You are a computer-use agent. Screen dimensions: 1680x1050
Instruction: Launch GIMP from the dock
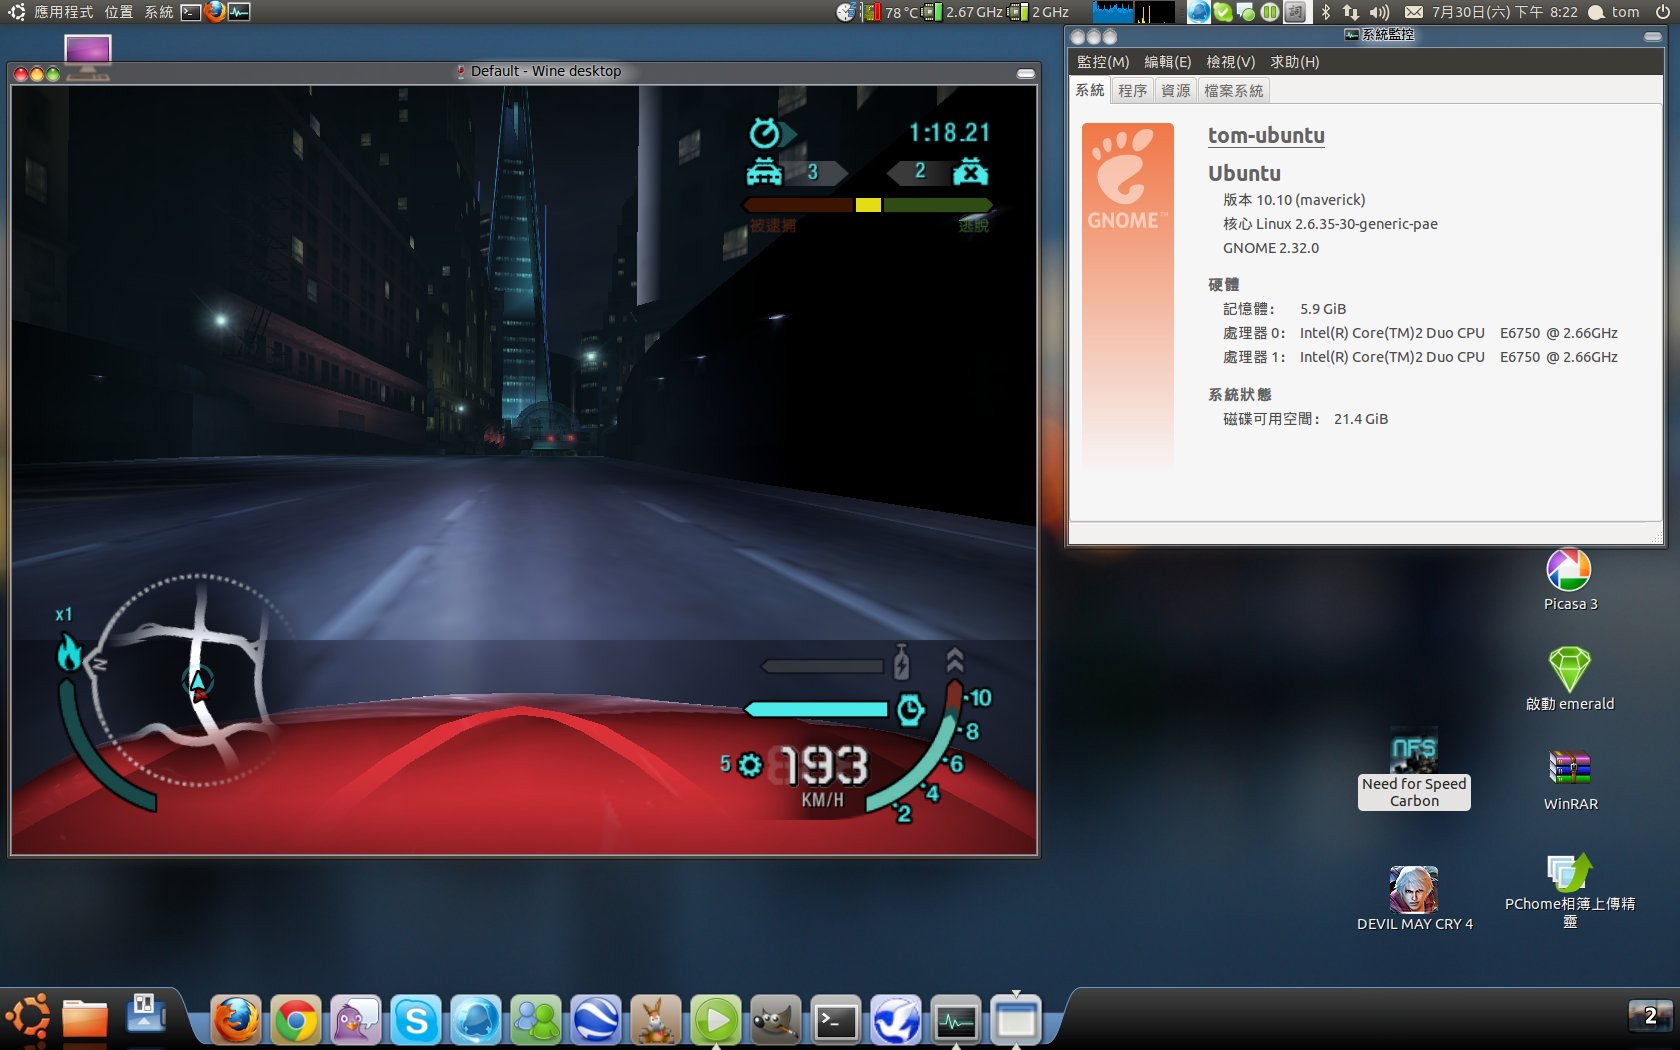click(776, 1021)
